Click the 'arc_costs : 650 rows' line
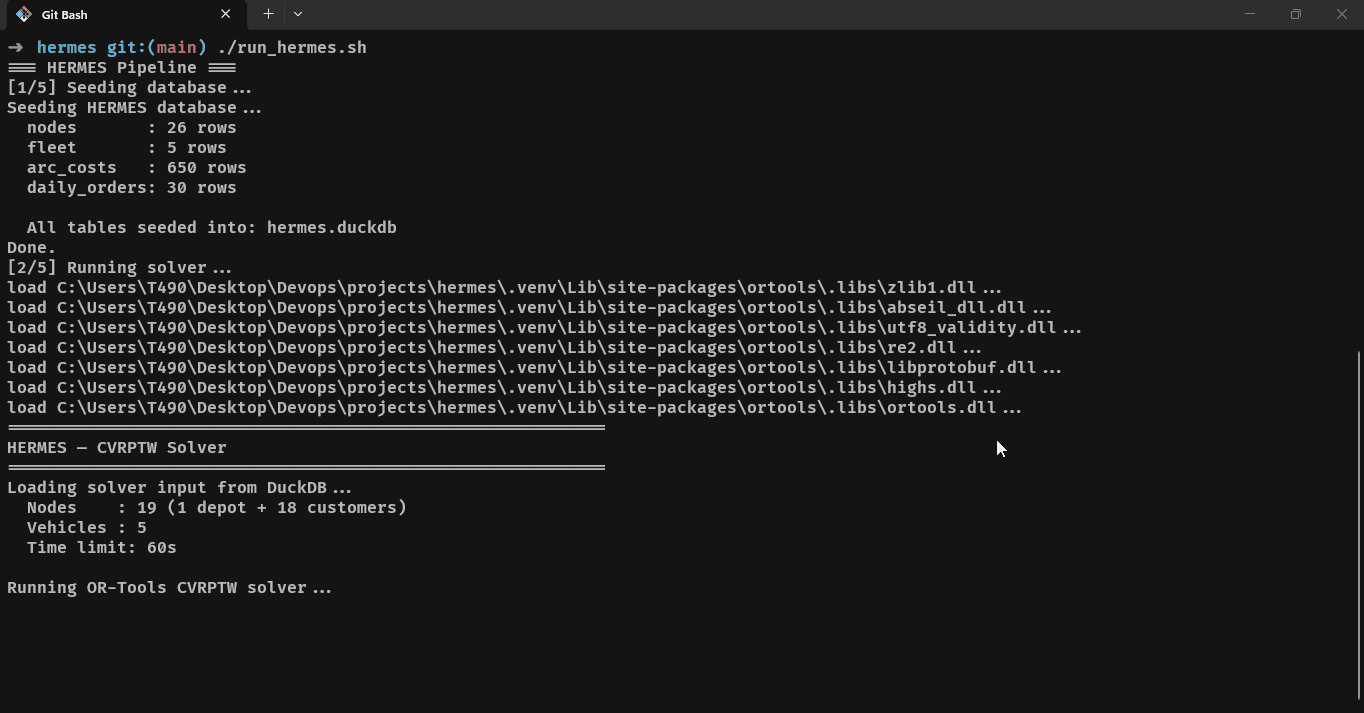1364x713 pixels. coord(136,168)
